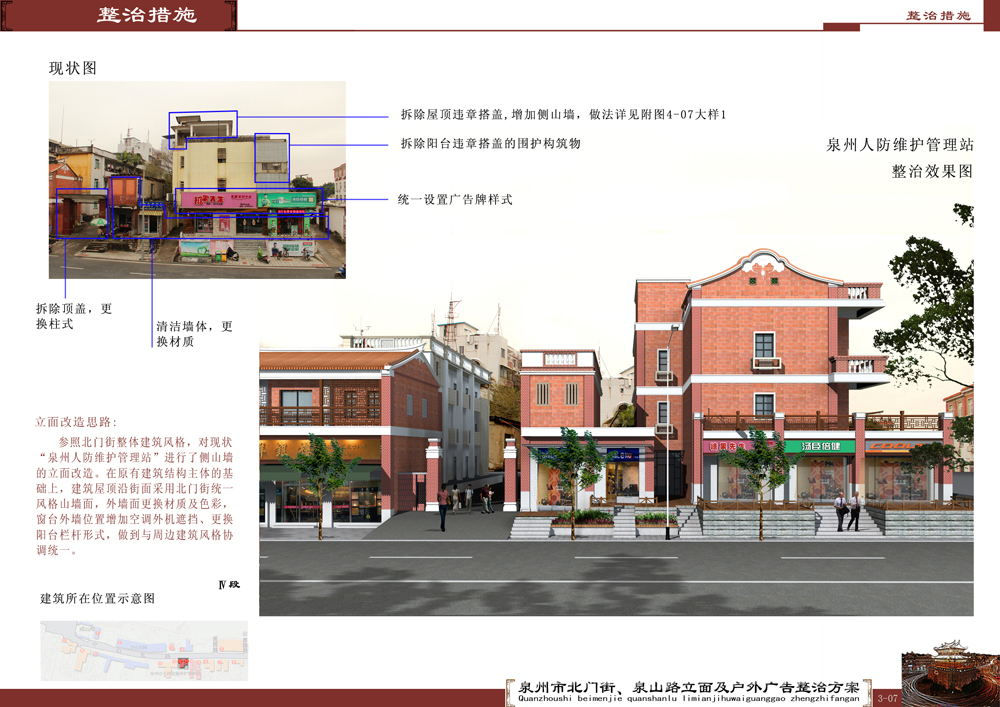Click the blue outline box around the enclosed balcony
Screen dimensions: 1000x707
point(271,158)
